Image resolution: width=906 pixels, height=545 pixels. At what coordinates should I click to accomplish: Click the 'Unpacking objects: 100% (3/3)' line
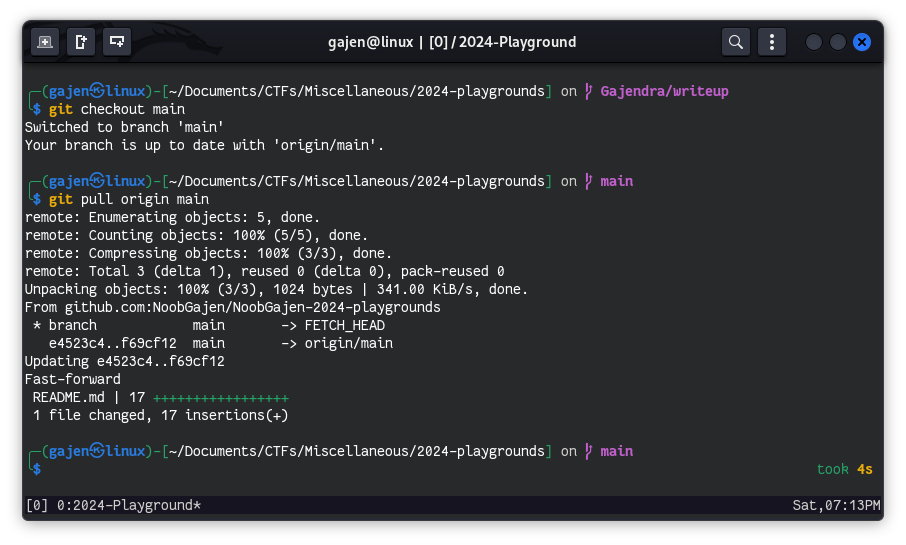[x=276, y=289]
